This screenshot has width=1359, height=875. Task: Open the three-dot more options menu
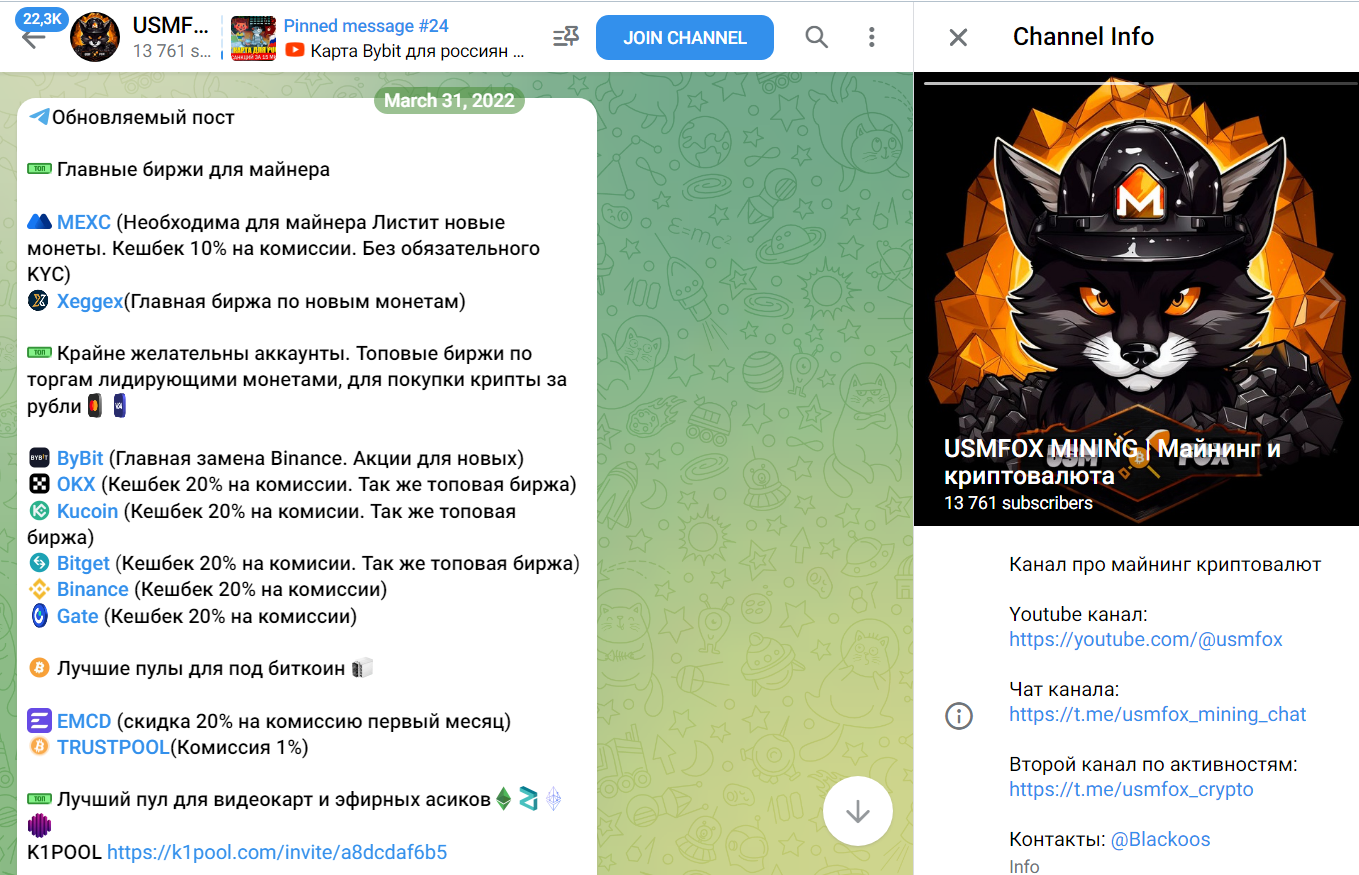(871, 38)
